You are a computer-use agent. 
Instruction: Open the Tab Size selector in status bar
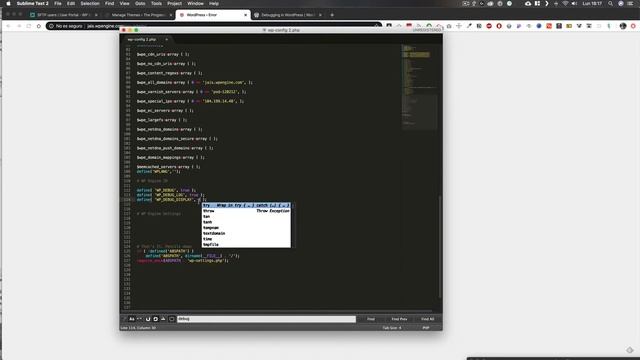pos(392,328)
